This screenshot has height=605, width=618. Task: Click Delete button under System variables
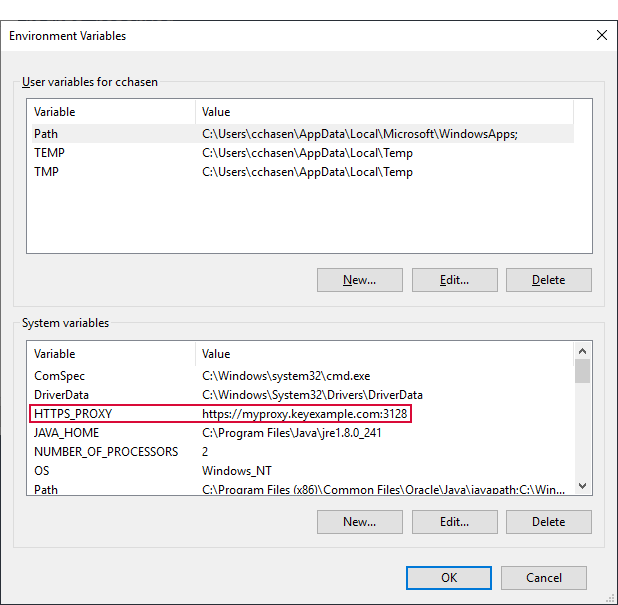pyautogui.click(x=548, y=522)
